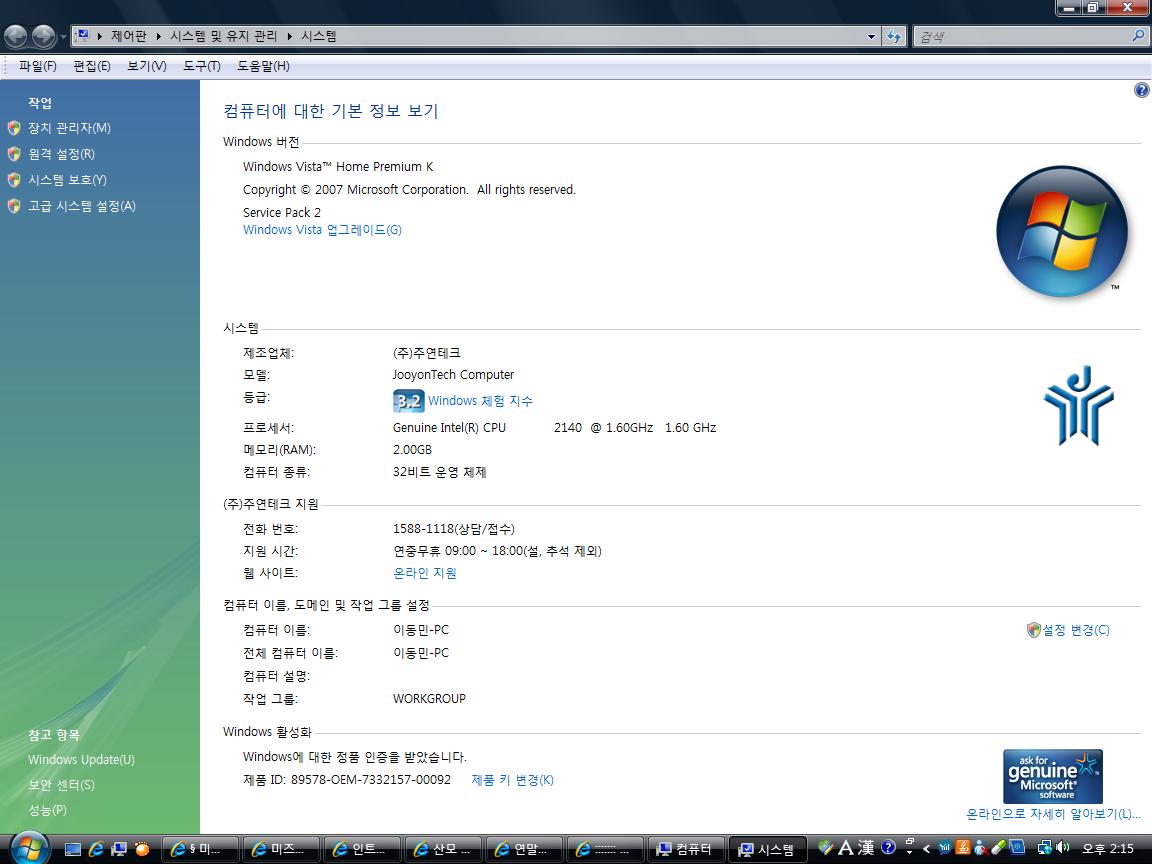Screen dimensions: 1152x864
Task: Open the address bar history dropdown
Action: pos(871,36)
